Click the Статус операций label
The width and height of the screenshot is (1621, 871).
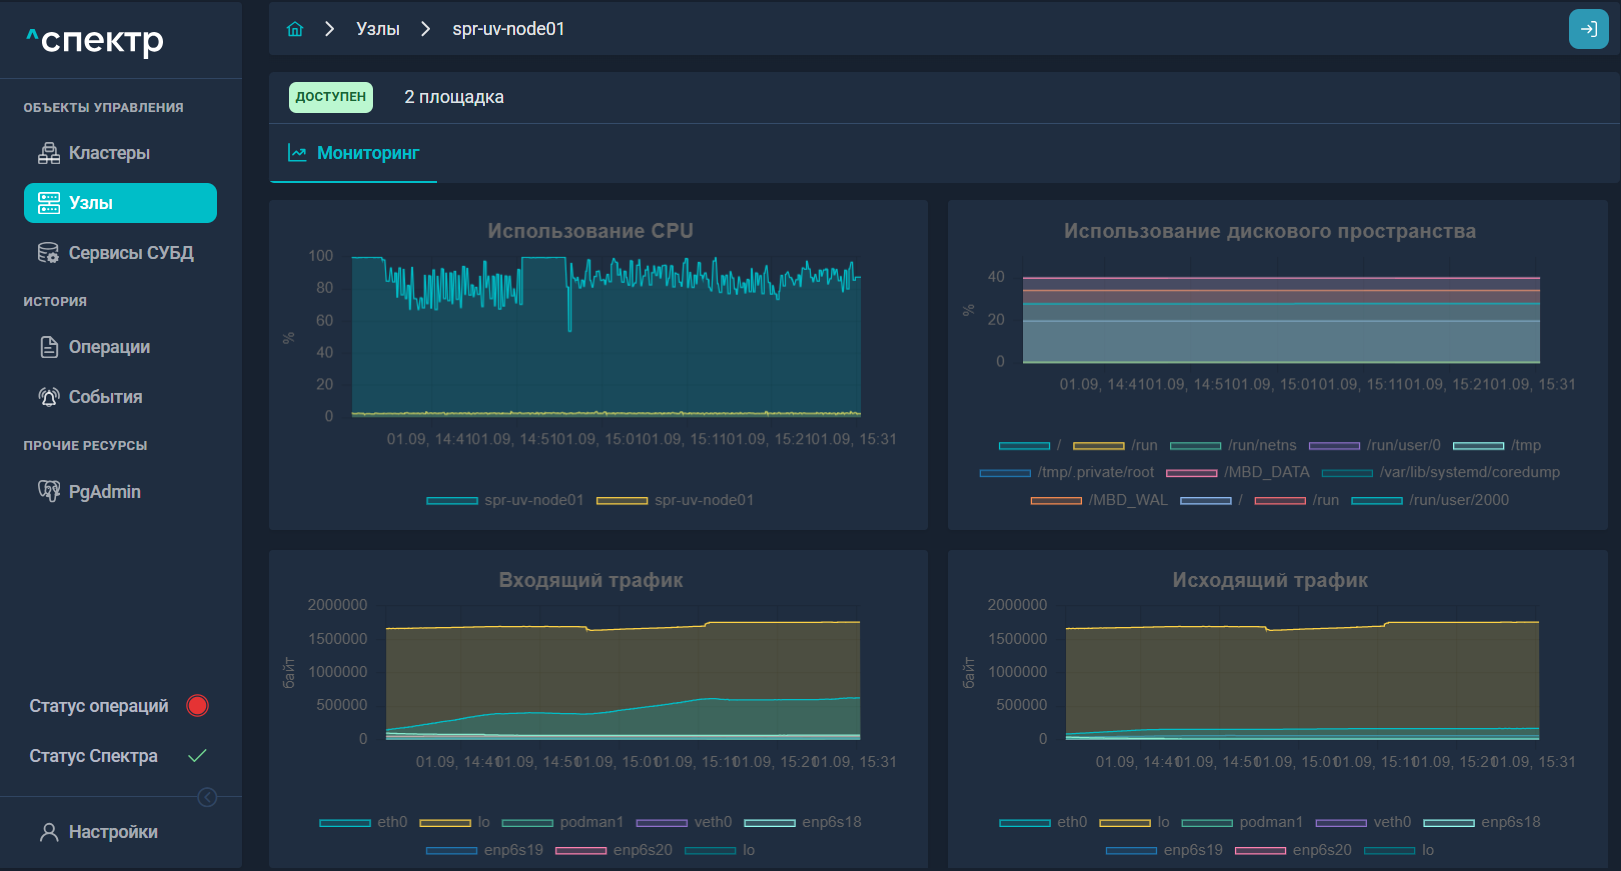click(x=99, y=706)
